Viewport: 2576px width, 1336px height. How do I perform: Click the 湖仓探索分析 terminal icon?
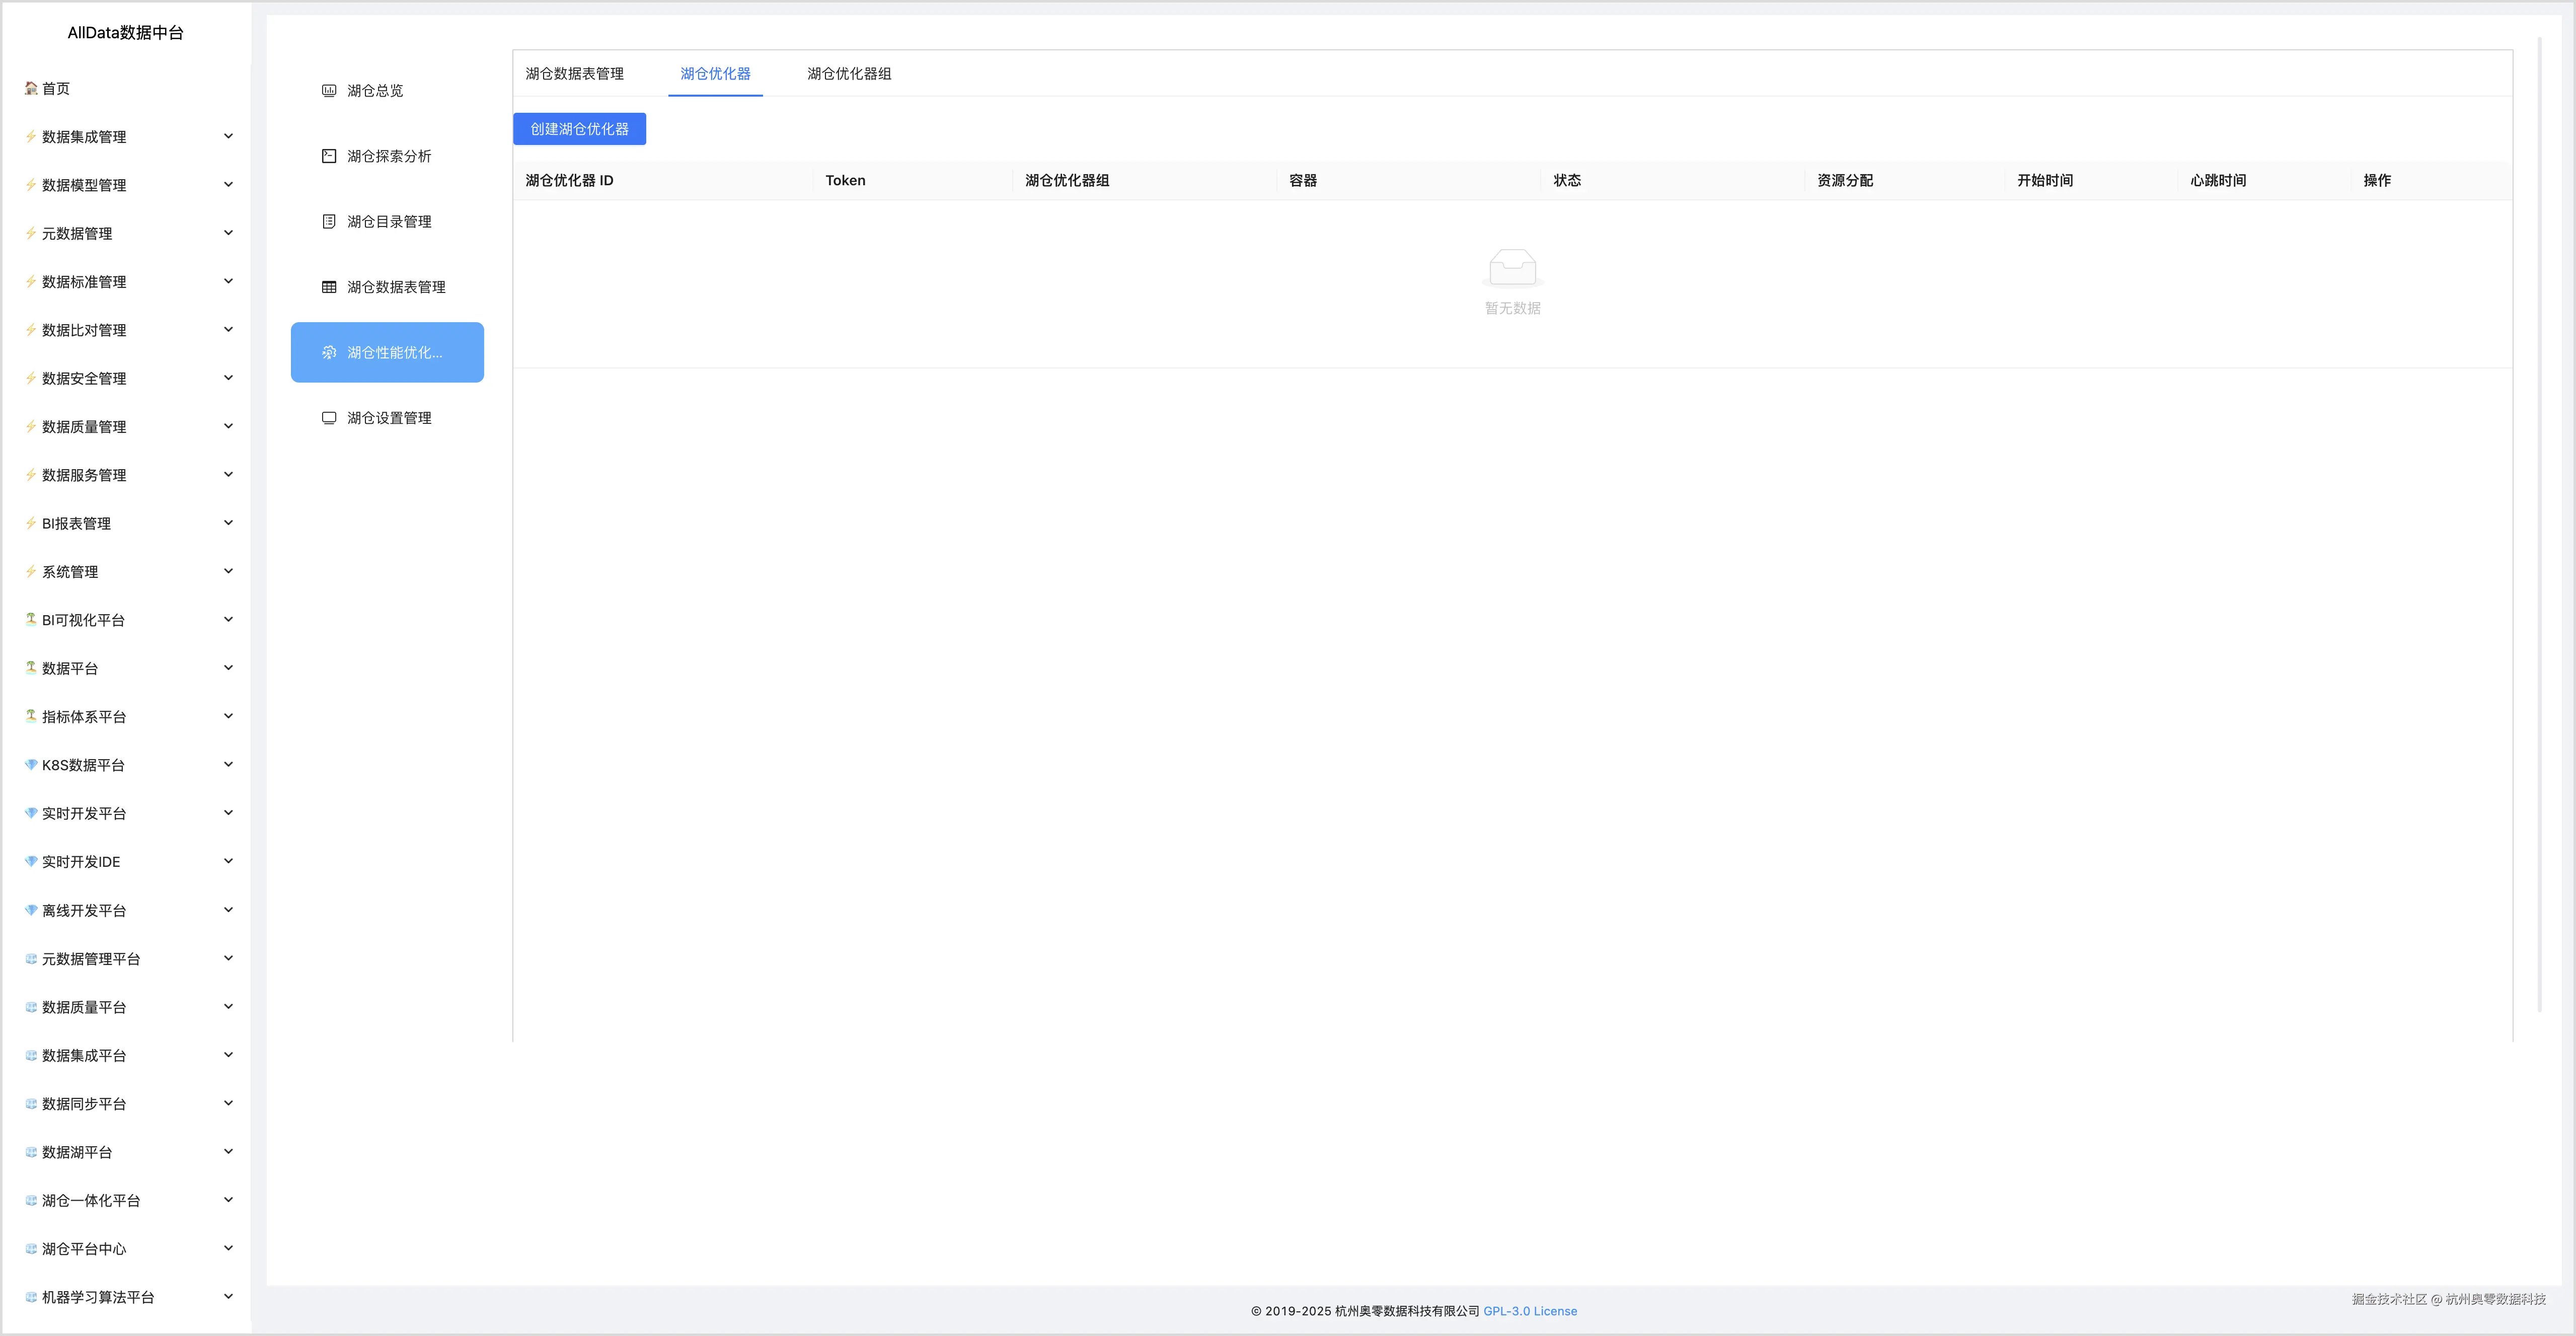[329, 156]
